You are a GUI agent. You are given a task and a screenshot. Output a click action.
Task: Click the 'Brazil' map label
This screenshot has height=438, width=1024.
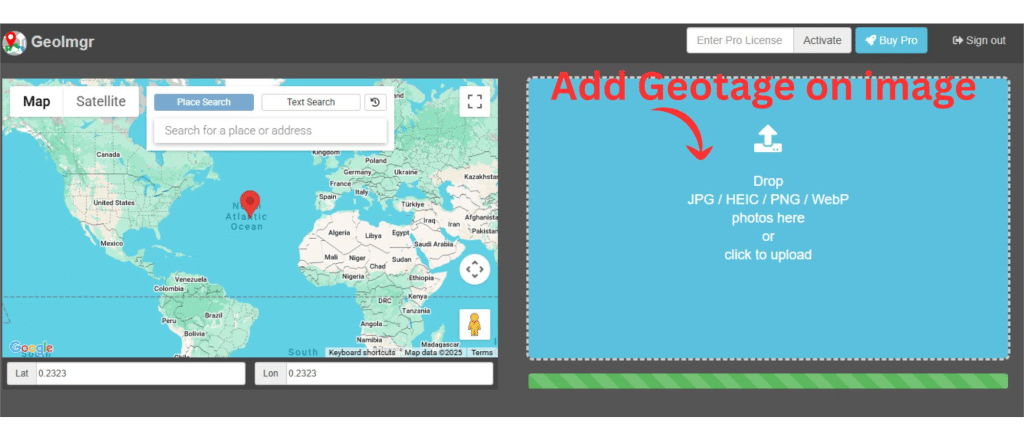[214, 315]
